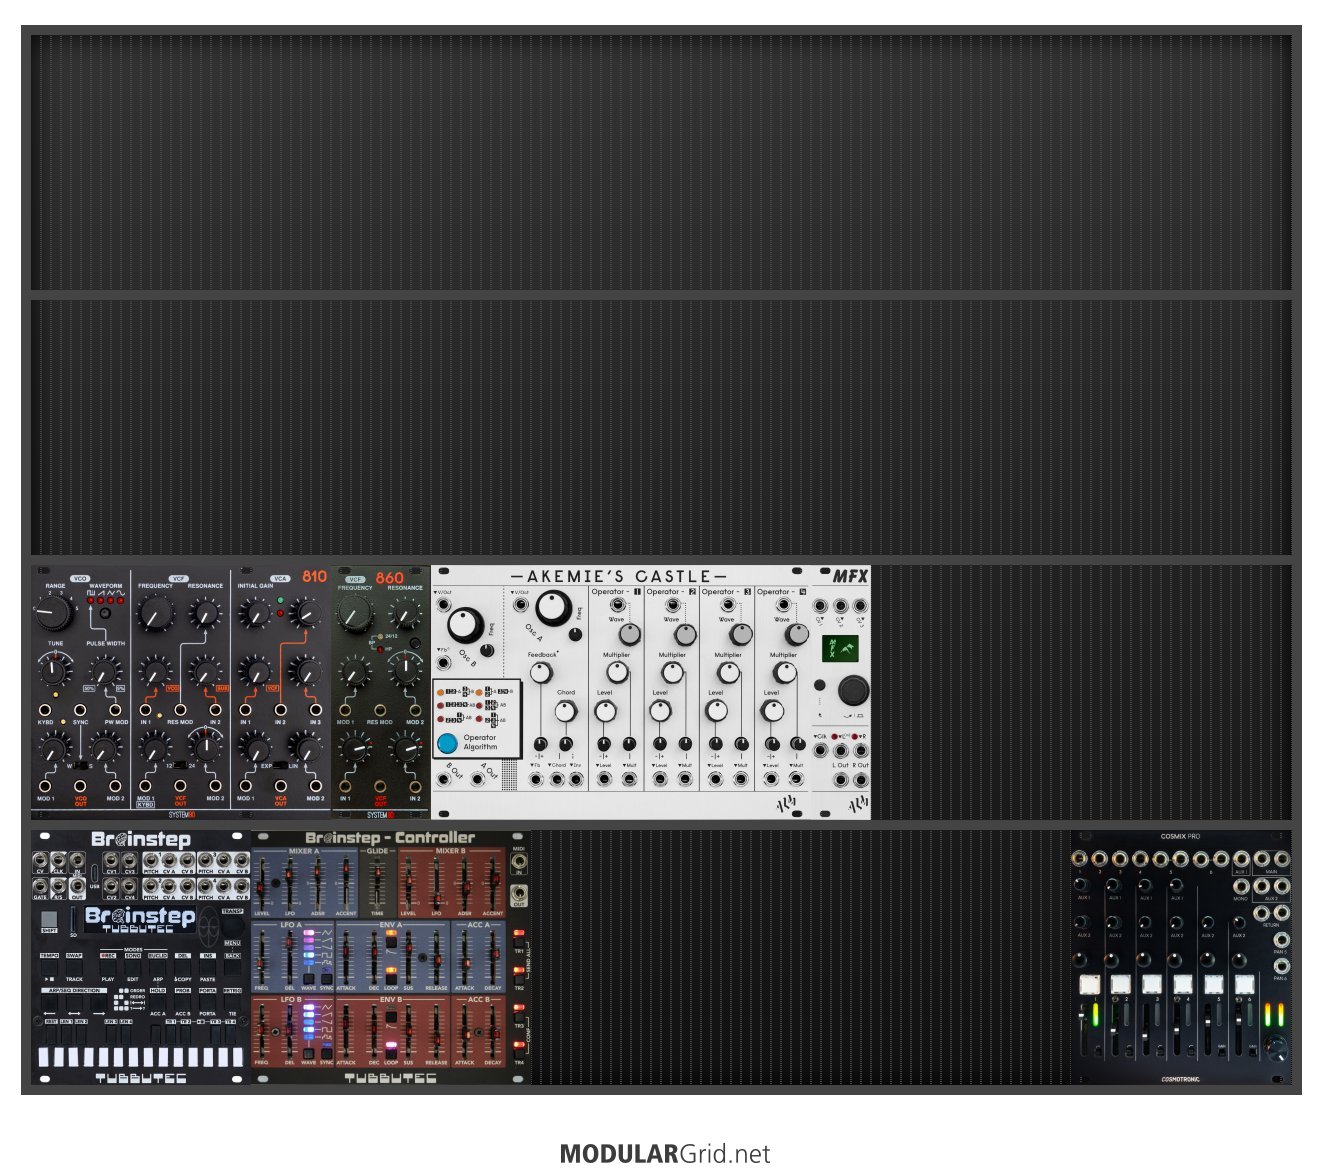Adjust the Operator 4 Wave knob
This screenshot has height=1175, width=1332.
pyautogui.click(x=797, y=635)
